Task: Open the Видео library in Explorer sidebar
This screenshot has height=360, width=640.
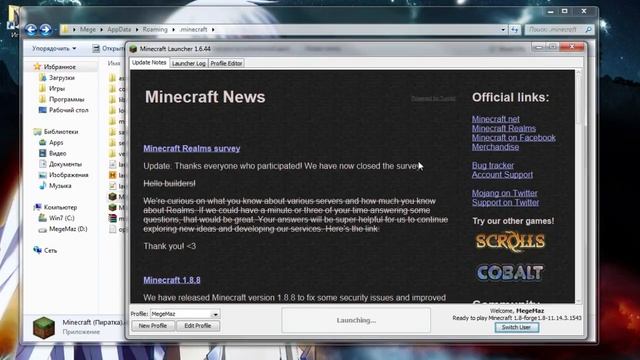Action: click(x=58, y=153)
